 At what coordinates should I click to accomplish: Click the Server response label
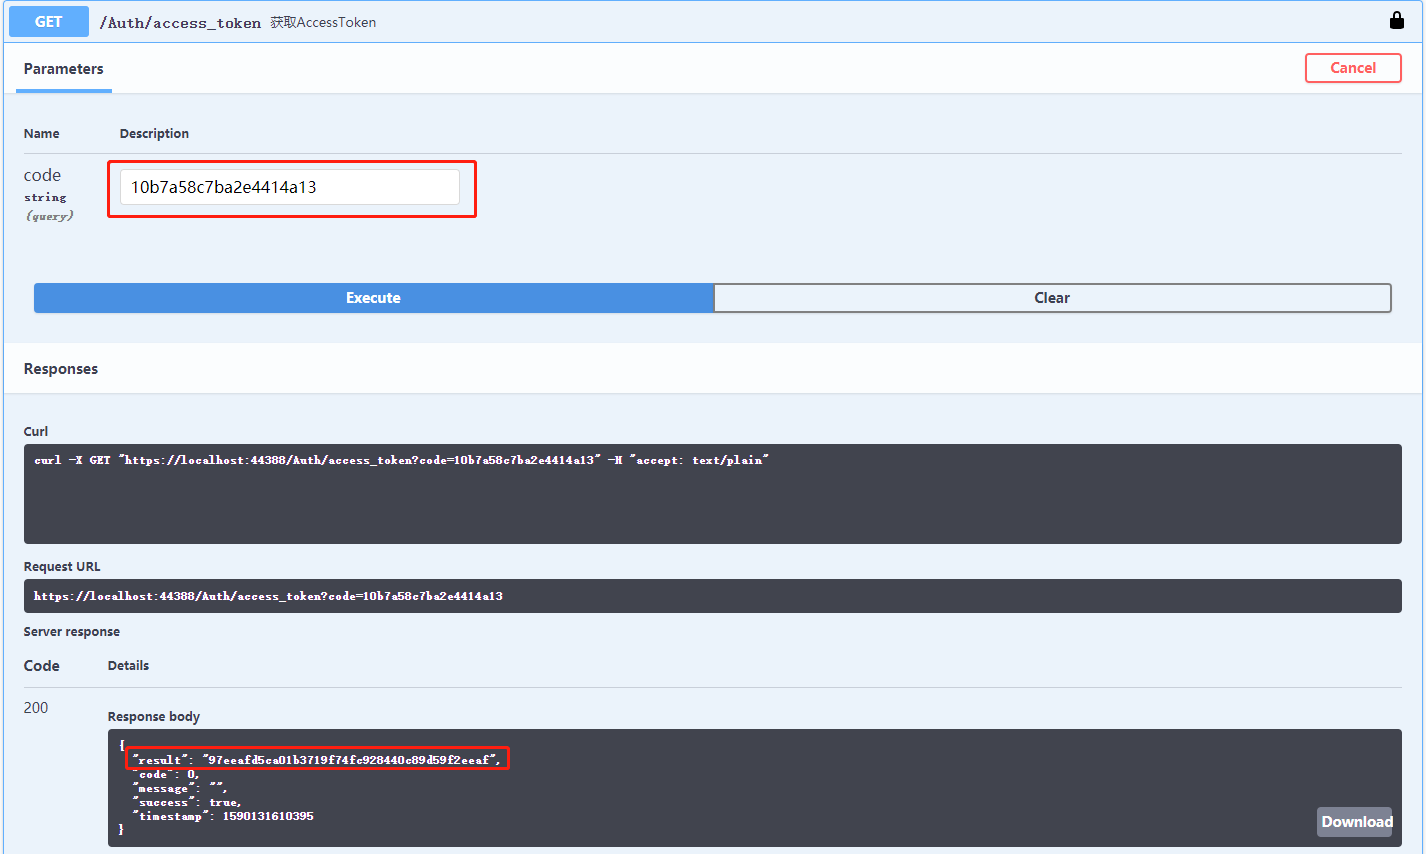tap(72, 632)
